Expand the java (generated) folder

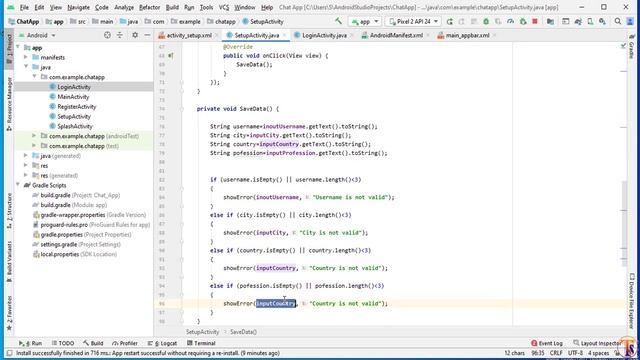pos(26,156)
